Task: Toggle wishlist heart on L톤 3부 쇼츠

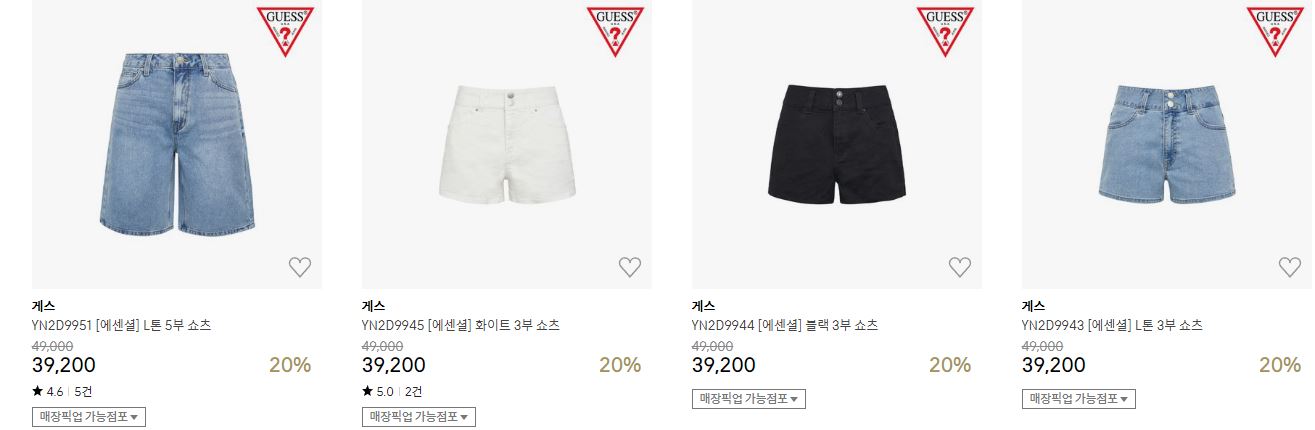Action: 1290,267
